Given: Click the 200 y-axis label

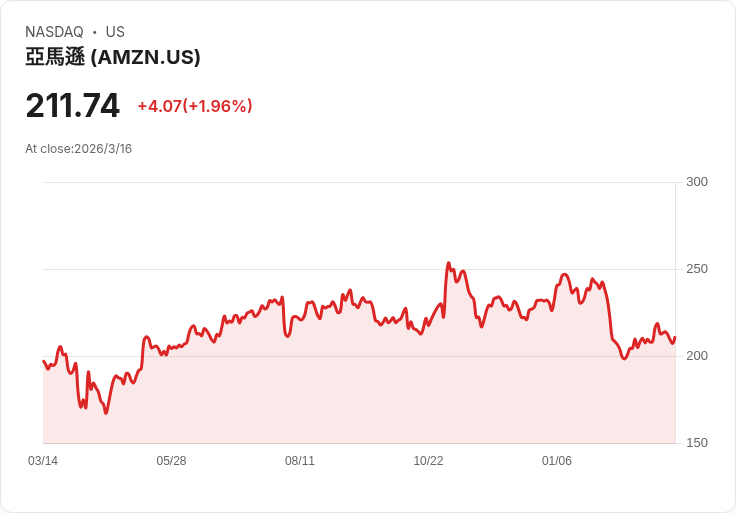Looking at the screenshot, I should (697, 356).
